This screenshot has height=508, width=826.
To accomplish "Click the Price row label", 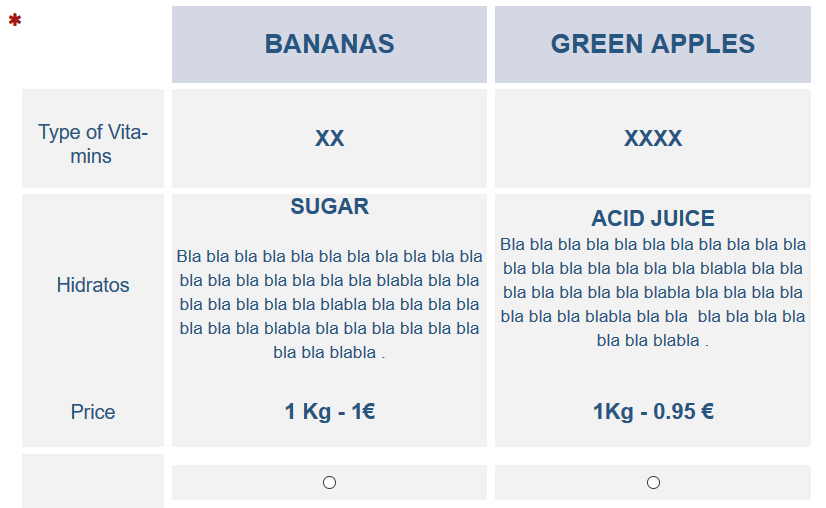I will pyautogui.click(x=92, y=412).
